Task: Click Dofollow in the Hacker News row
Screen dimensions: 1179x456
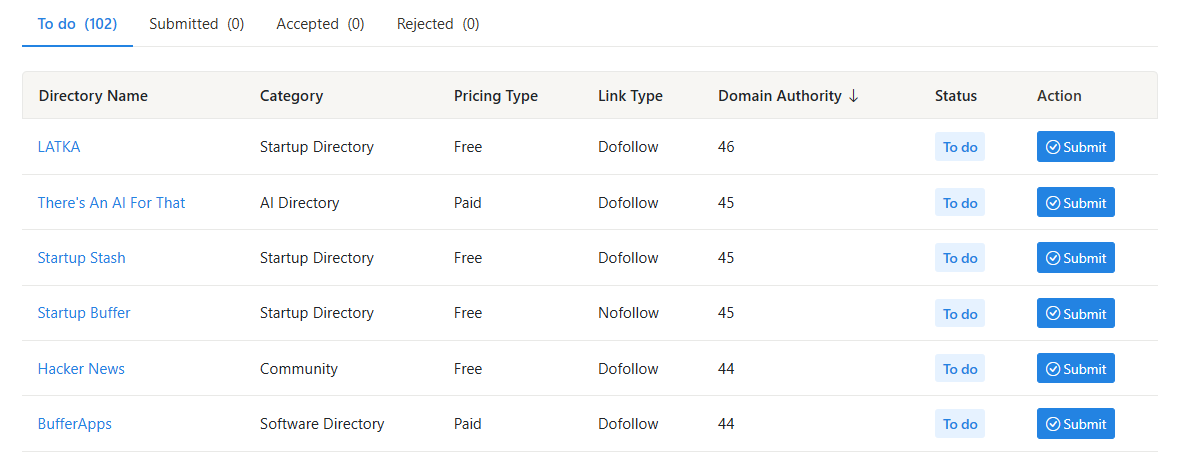Action: click(x=629, y=369)
